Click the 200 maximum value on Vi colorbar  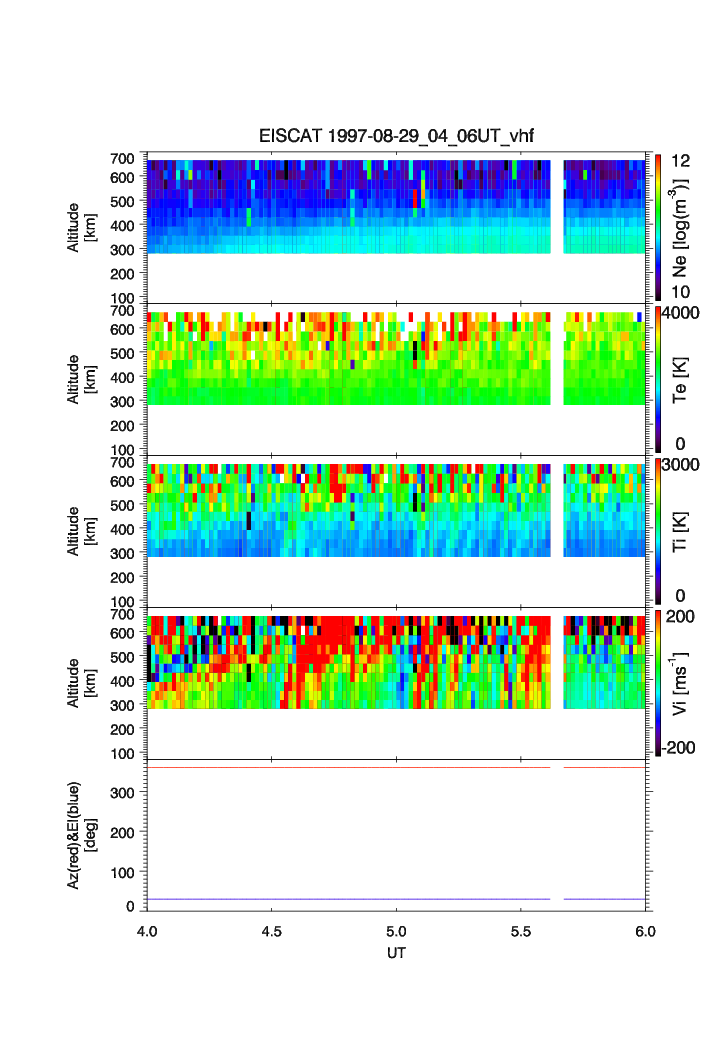680,617
